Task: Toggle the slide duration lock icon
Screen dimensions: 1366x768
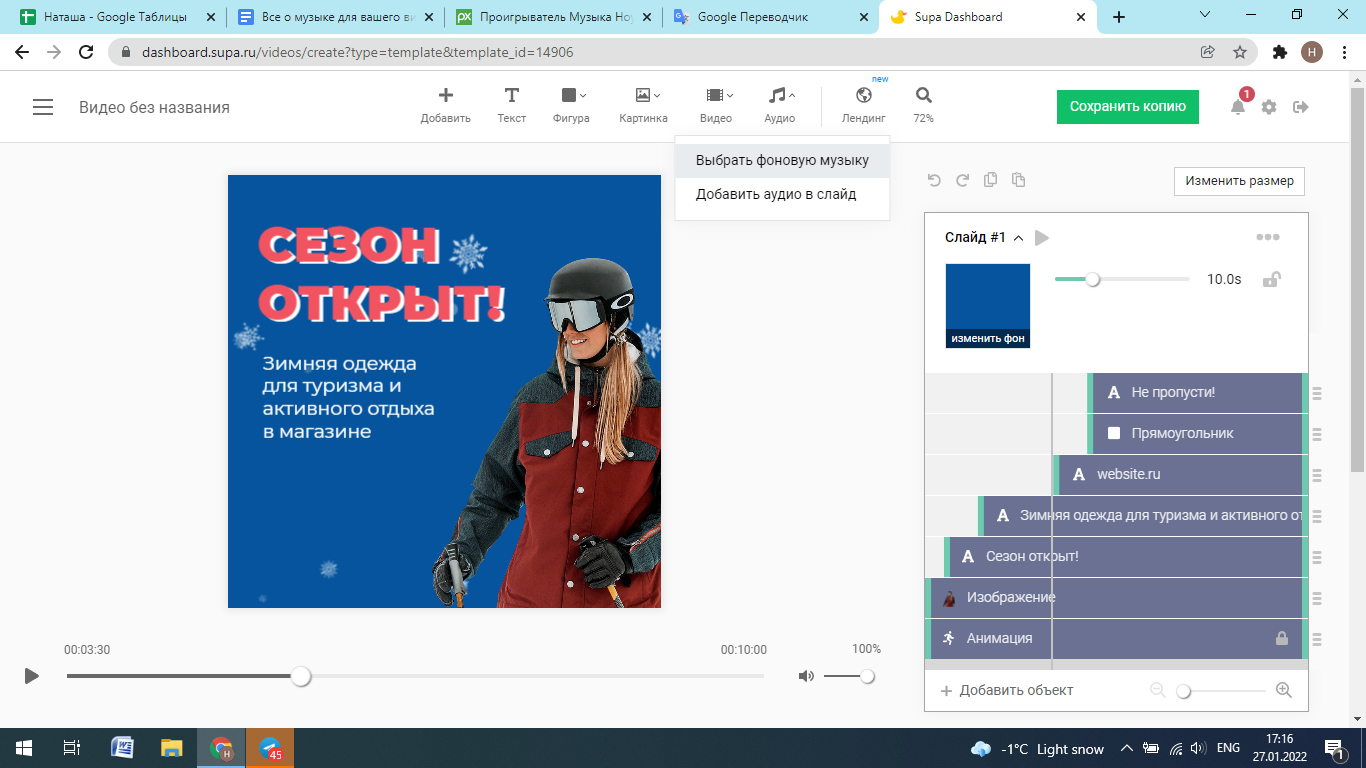Action: pyautogui.click(x=1271, y=279)
